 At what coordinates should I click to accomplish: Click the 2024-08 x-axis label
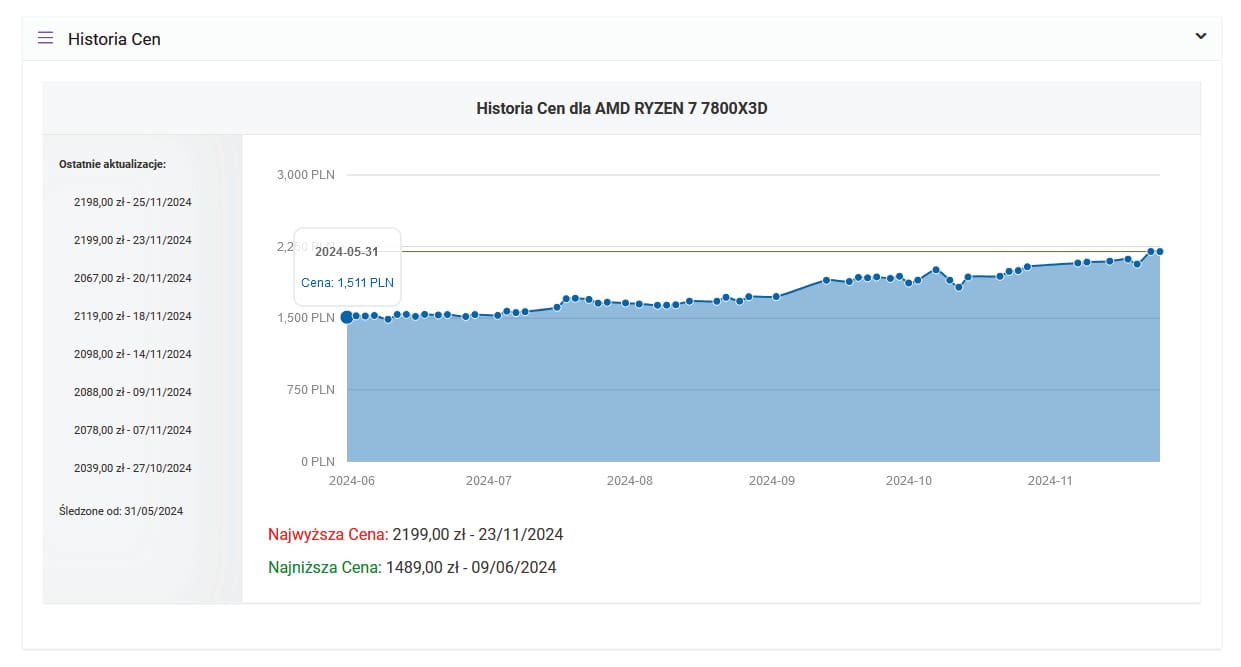tap(630, 480)
